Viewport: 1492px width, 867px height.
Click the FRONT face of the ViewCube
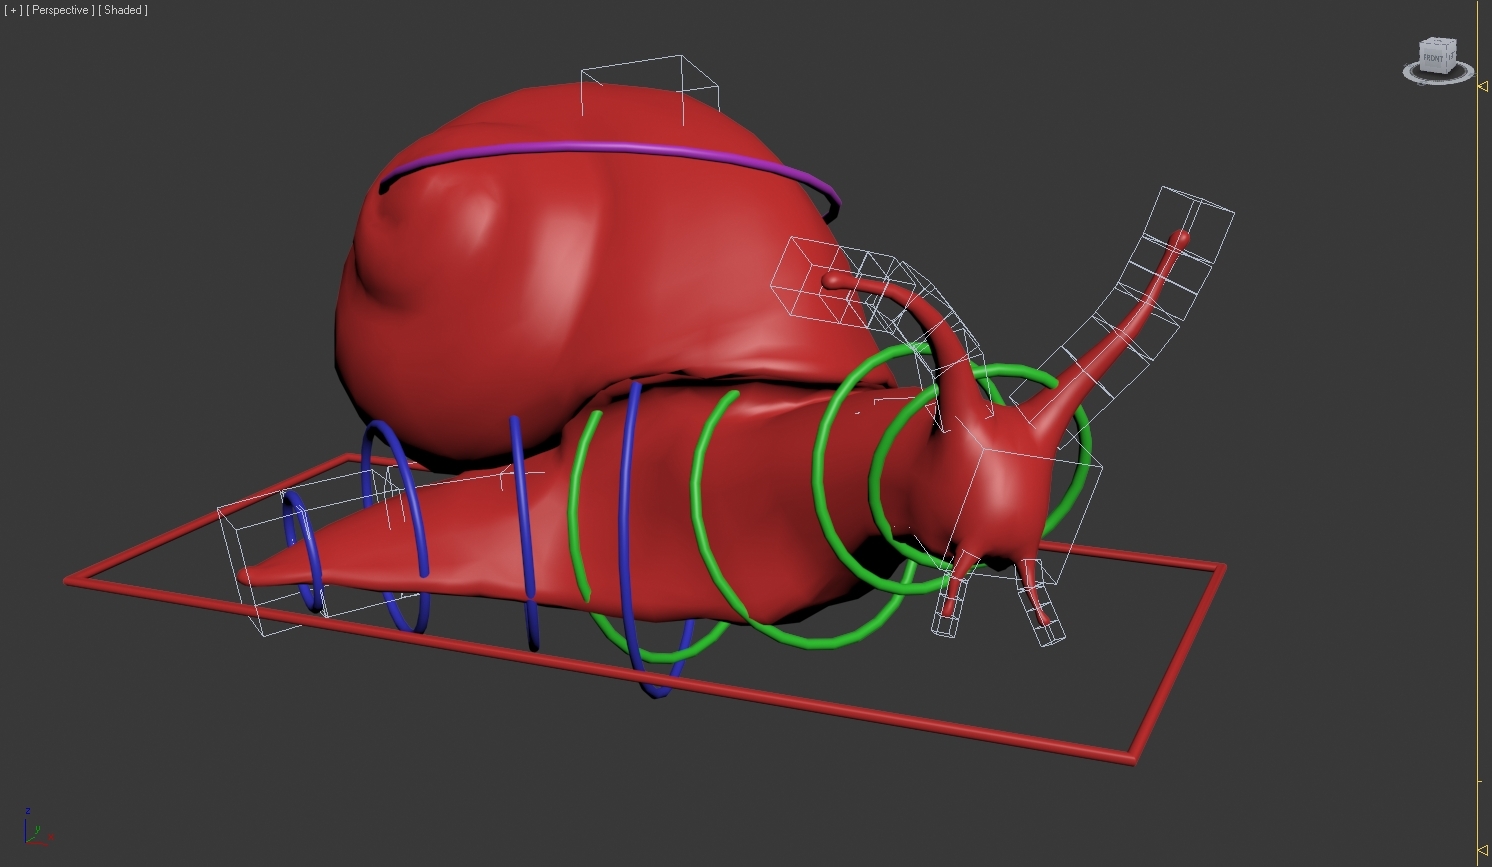(1433, 58)
